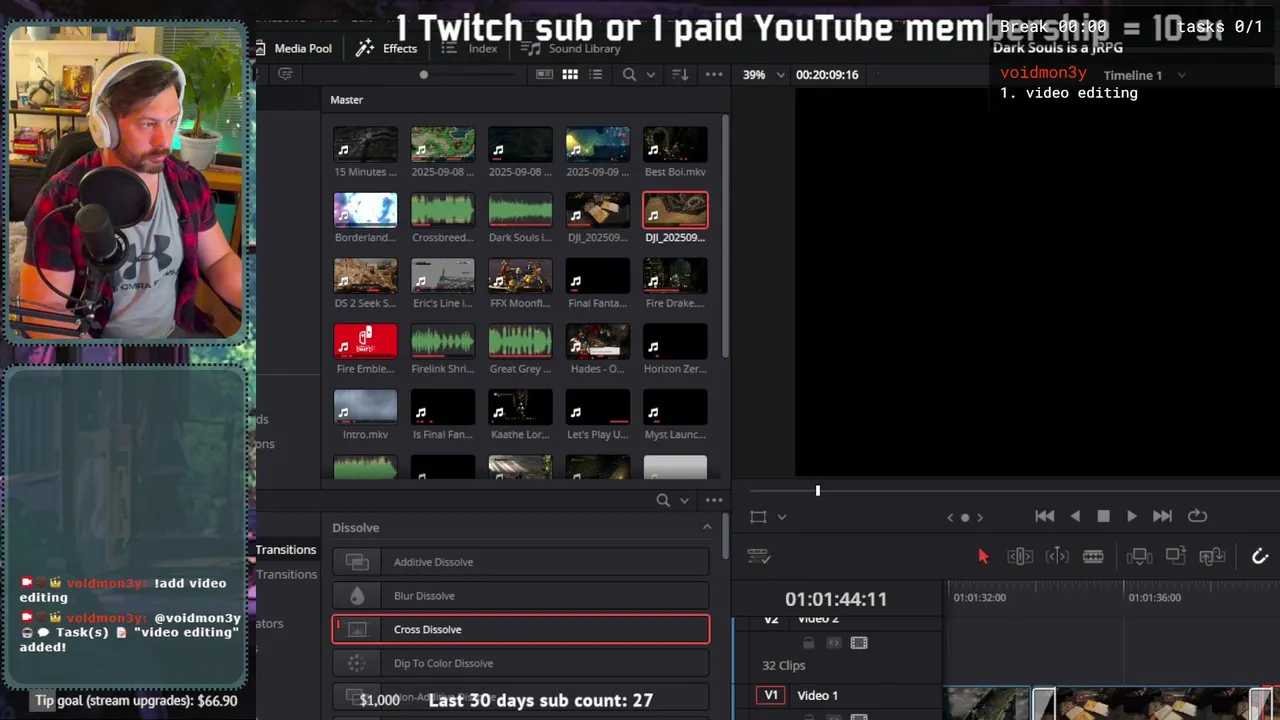
Task: Jump to the last frame
Action: (1162, 516)
